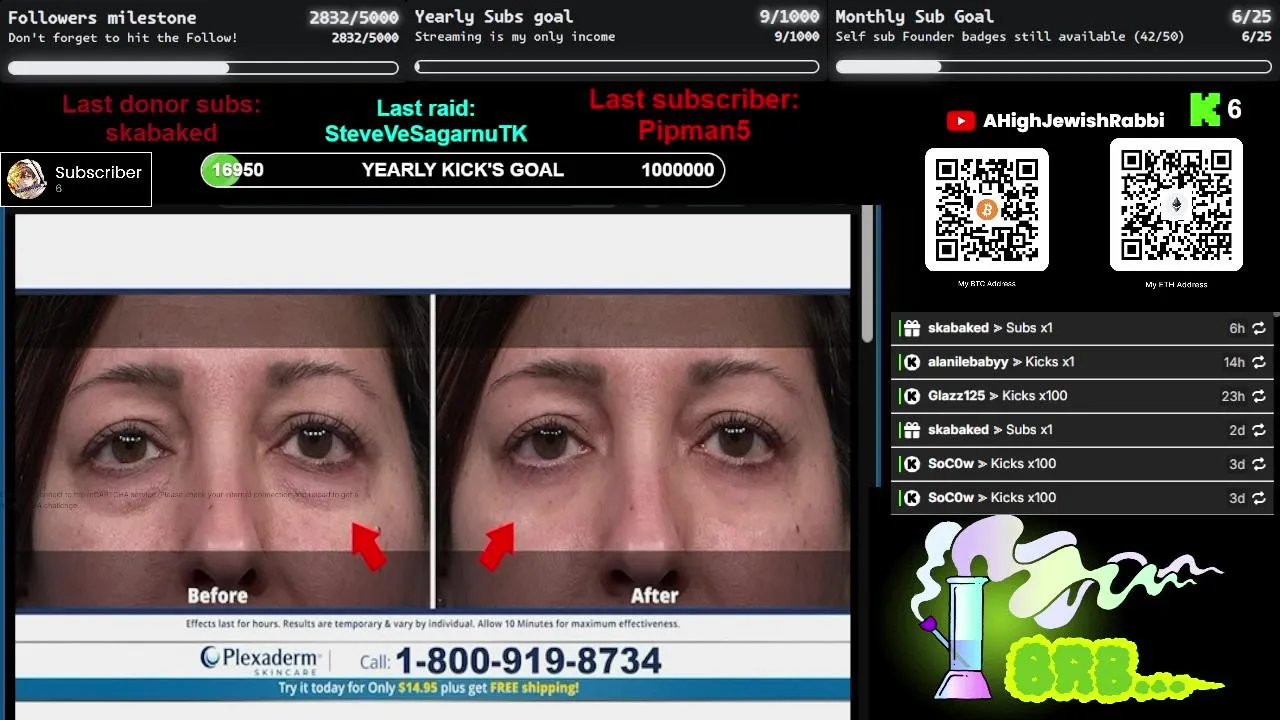Click 'Try it today for Only $14.95' banner
1280x720 pixels.
(428, 688)
